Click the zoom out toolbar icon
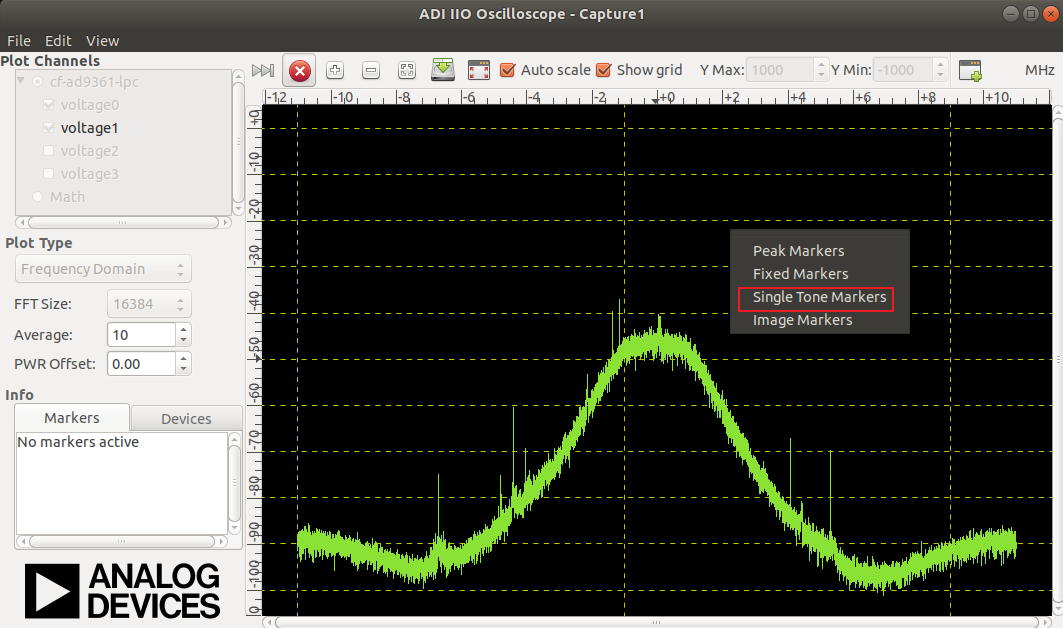 tap(371, 70)
